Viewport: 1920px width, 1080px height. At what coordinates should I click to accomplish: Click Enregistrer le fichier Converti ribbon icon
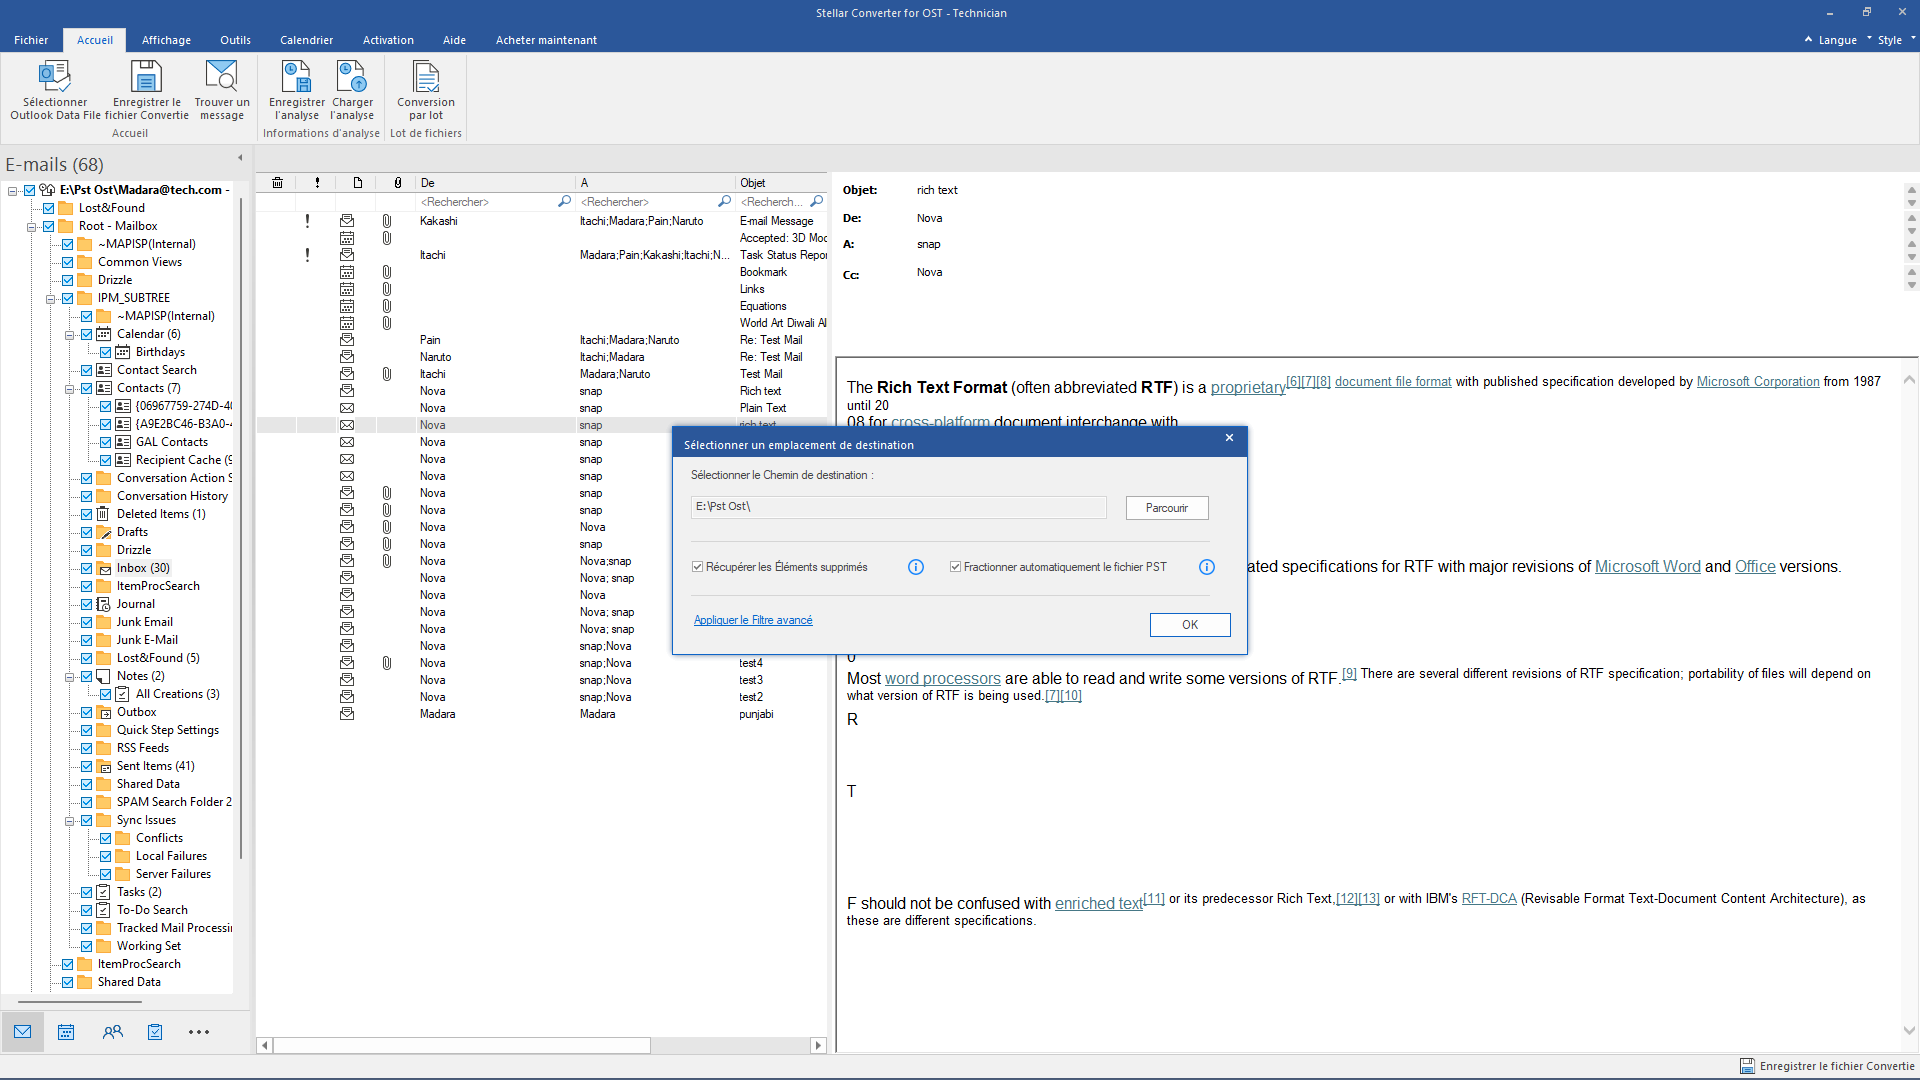pyautogui.click(x=146, y=77)
